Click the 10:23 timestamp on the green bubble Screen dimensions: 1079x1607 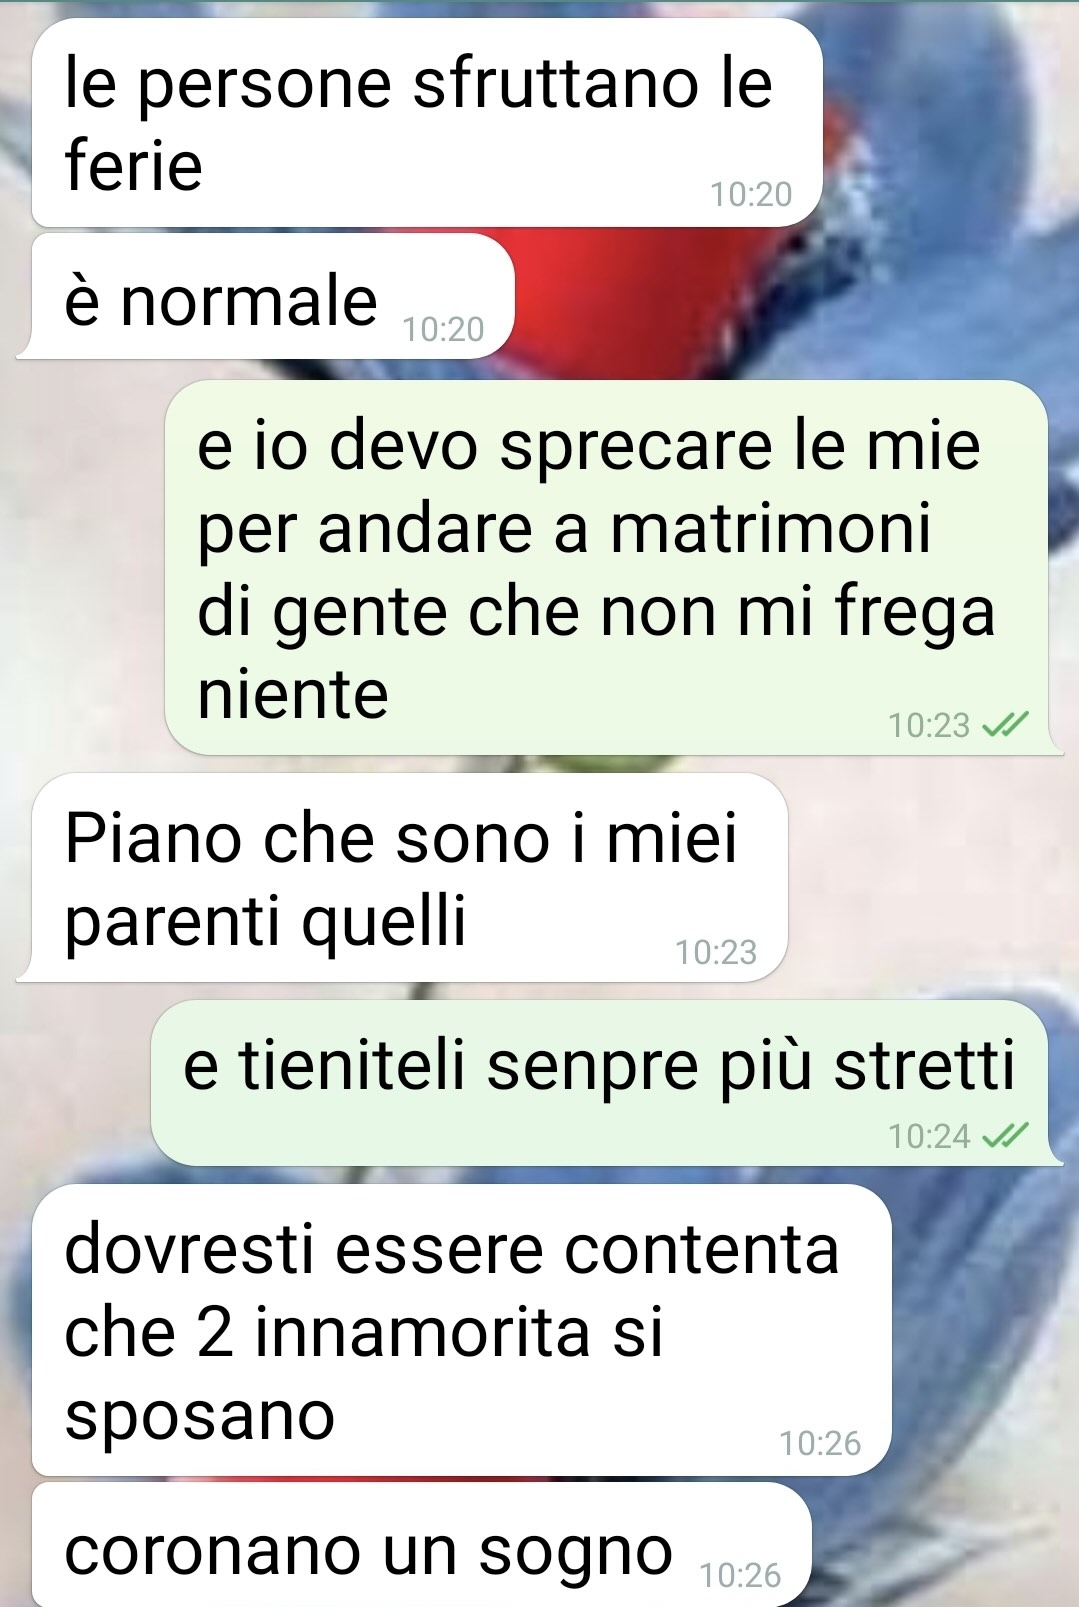click(x=929, y=725)
